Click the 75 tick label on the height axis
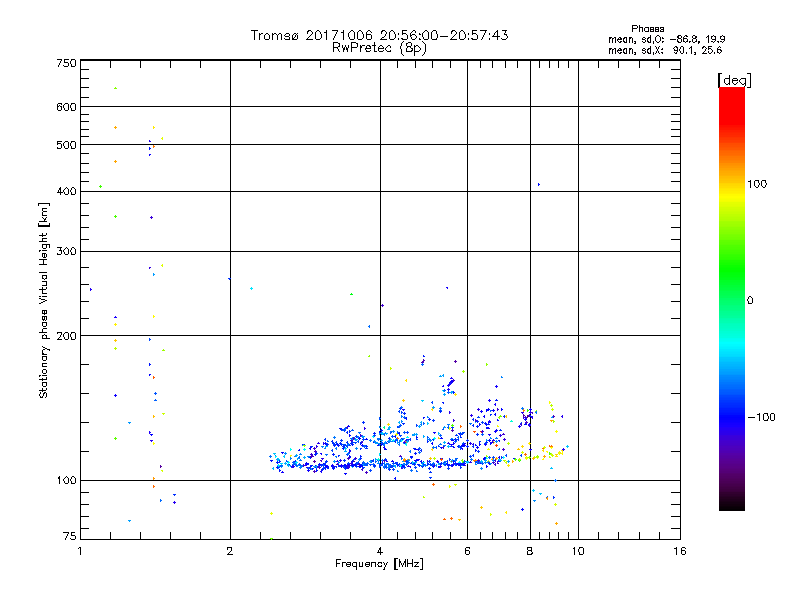800x600 pixels. point(70,536)
